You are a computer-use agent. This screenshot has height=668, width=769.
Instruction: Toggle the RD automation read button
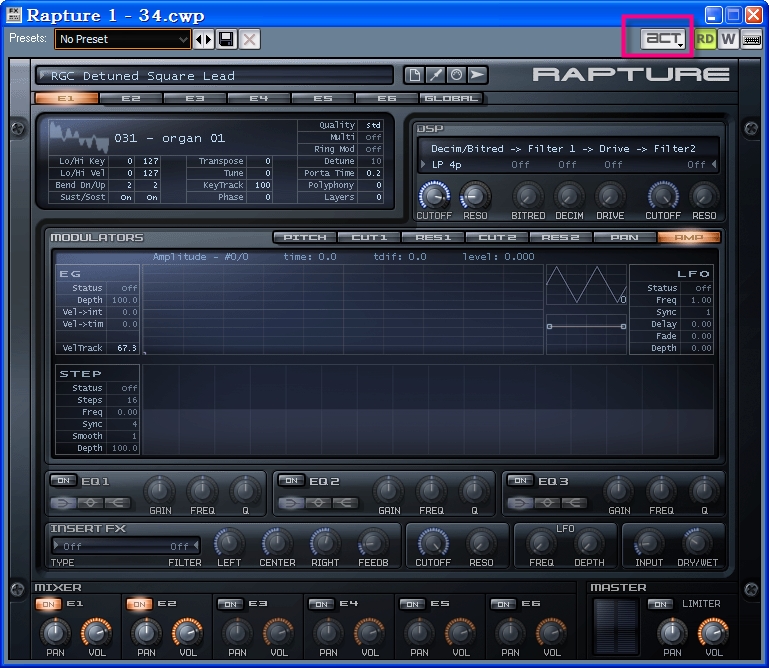coord(705,39)
